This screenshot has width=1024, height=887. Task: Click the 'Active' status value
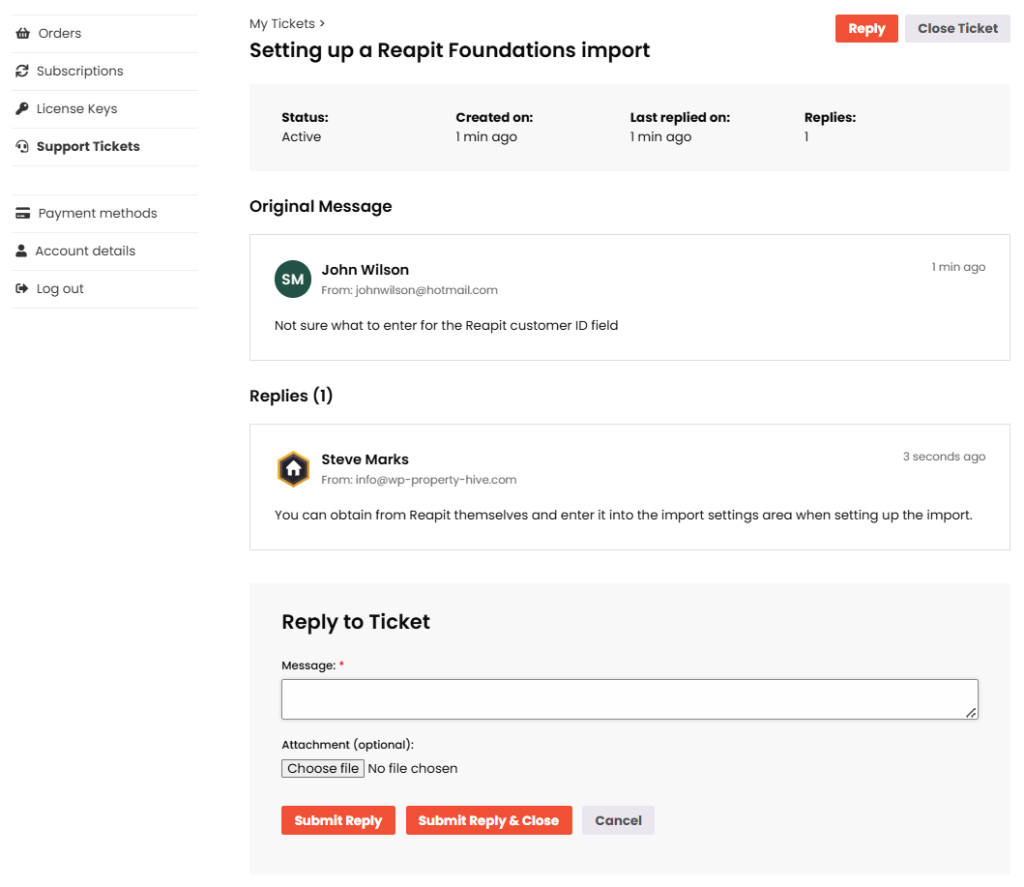[301, 137]
